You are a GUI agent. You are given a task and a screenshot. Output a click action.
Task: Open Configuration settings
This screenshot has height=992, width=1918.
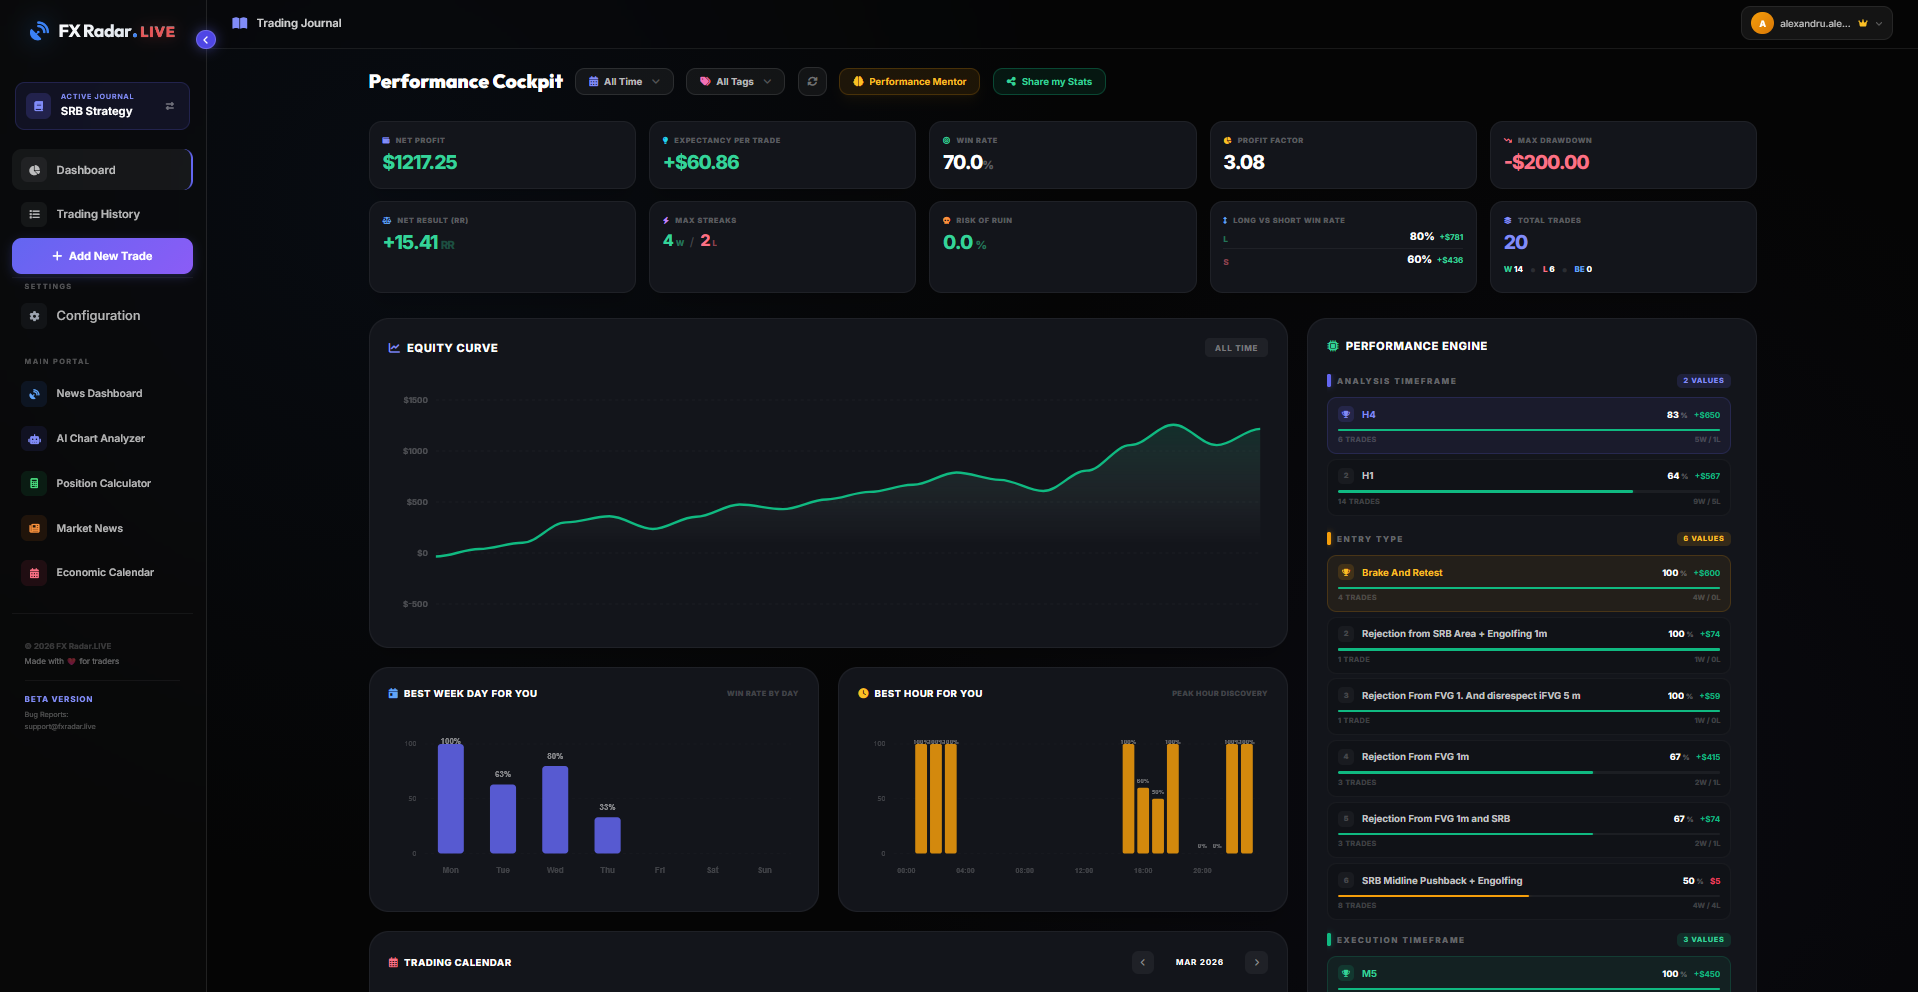coord(97,315)
